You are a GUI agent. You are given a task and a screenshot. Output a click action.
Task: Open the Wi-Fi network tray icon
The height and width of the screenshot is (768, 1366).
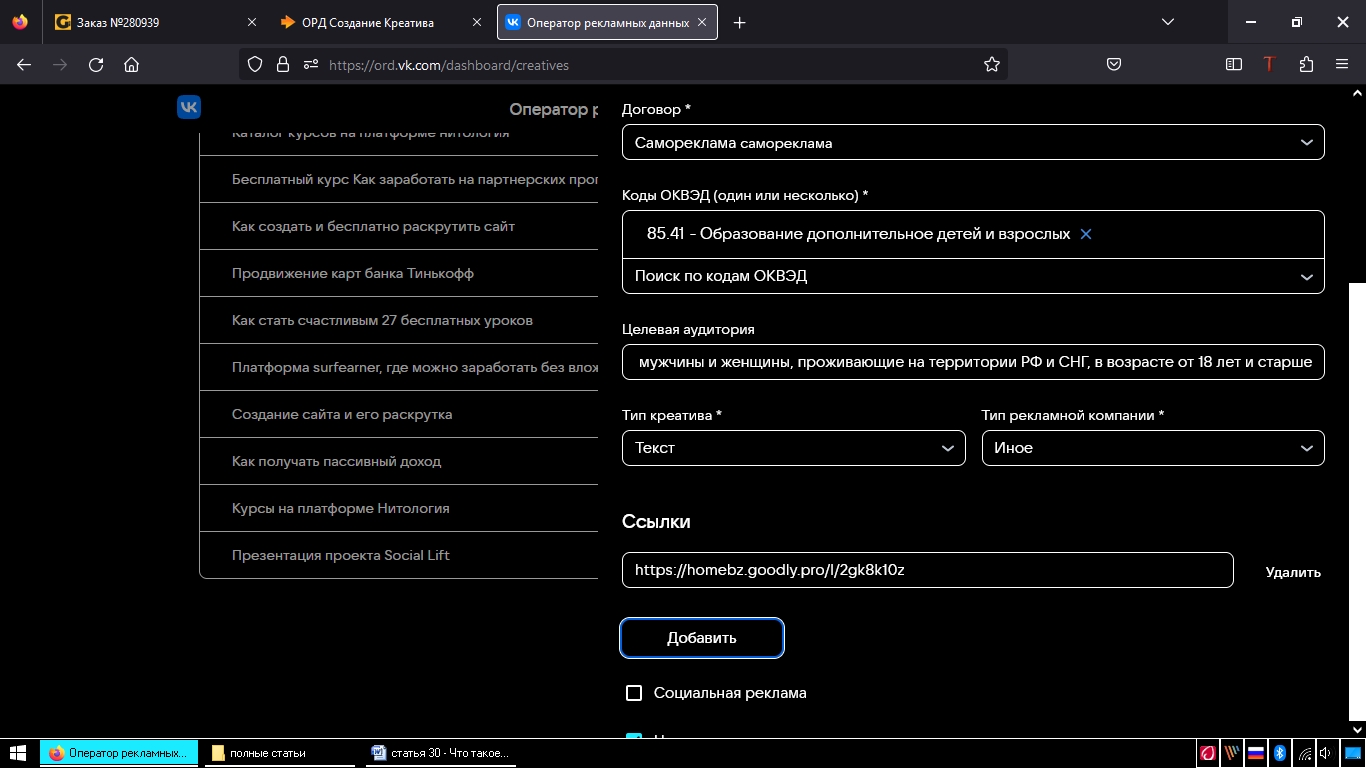(x=1304, y=753)
